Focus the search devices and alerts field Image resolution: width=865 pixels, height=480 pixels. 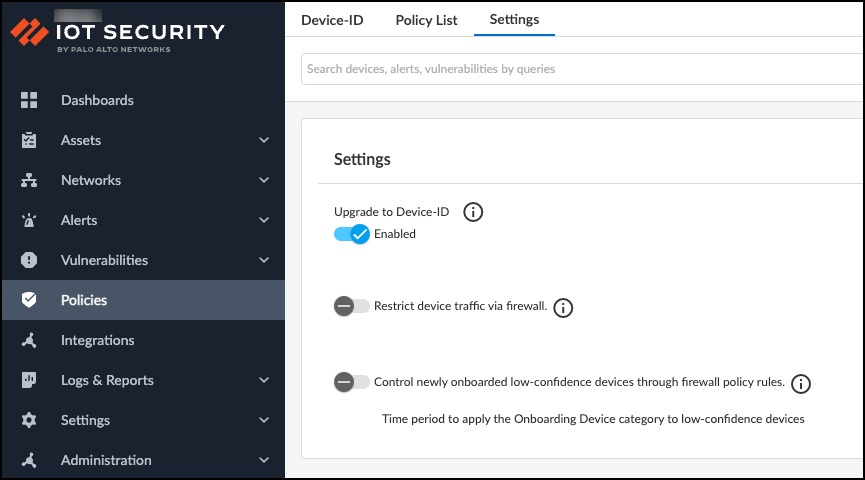click(x=580, y=69)
